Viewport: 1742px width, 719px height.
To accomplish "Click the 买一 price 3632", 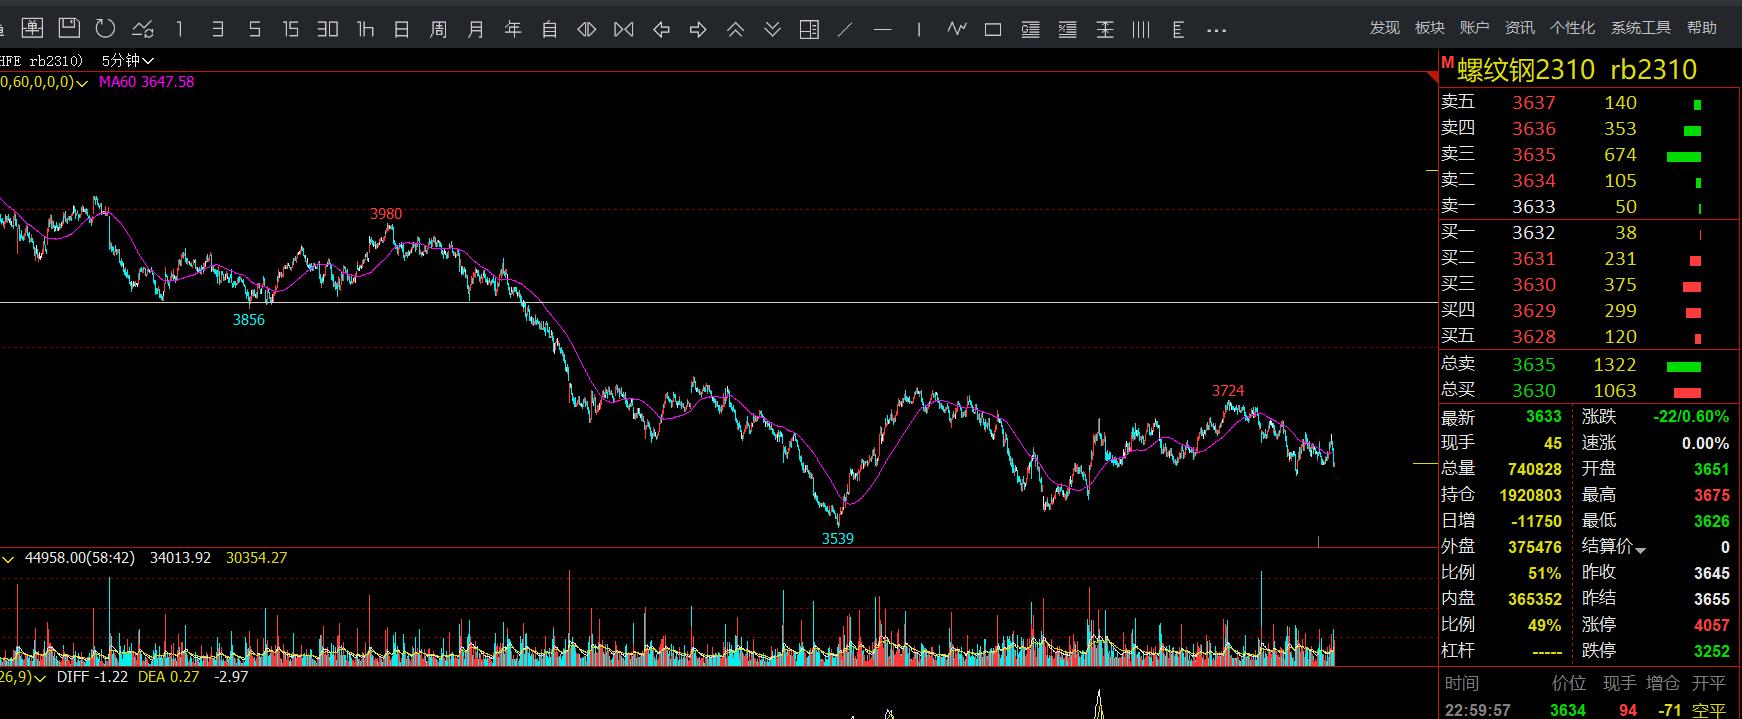I will (x=1533, y=233).
